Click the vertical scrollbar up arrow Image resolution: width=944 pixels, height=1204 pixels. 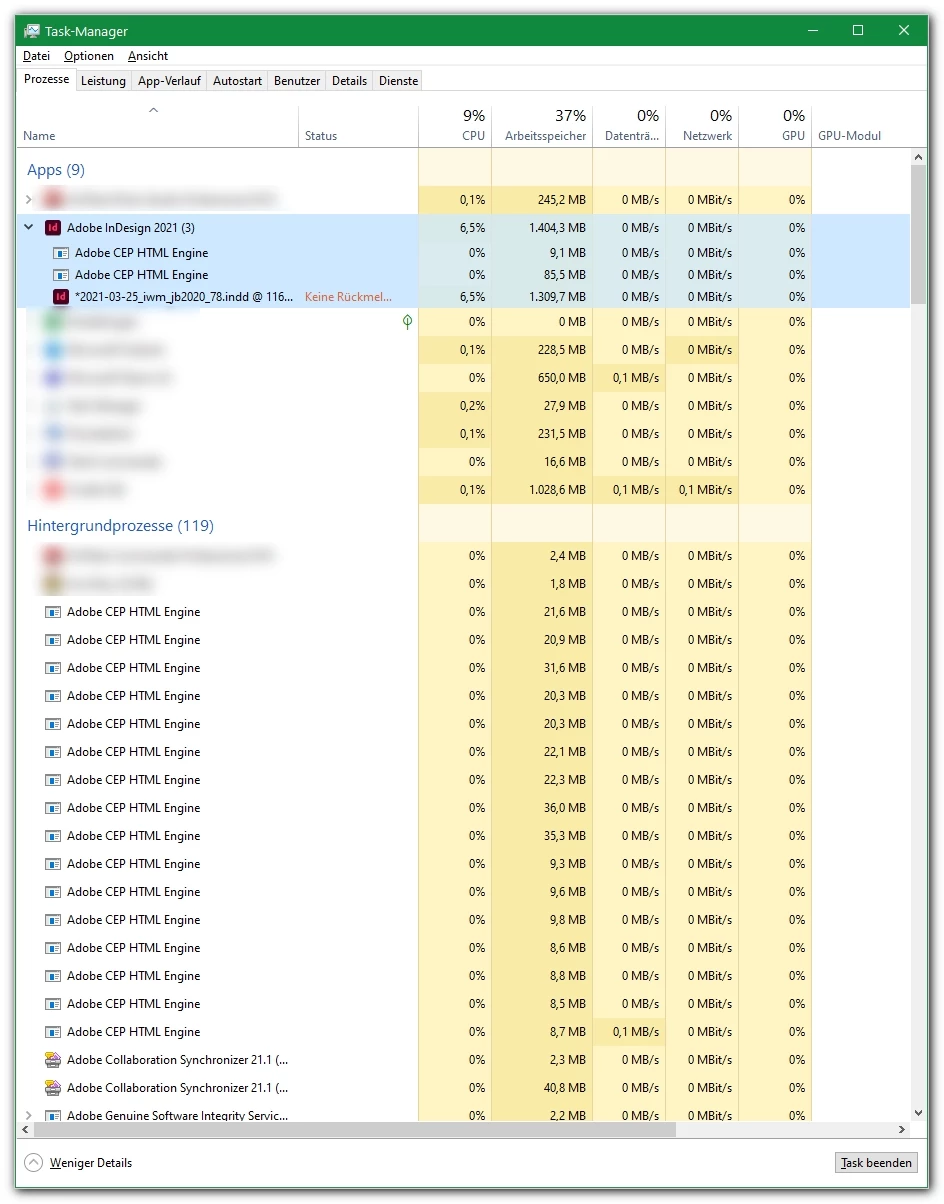[x=919, y=157]
